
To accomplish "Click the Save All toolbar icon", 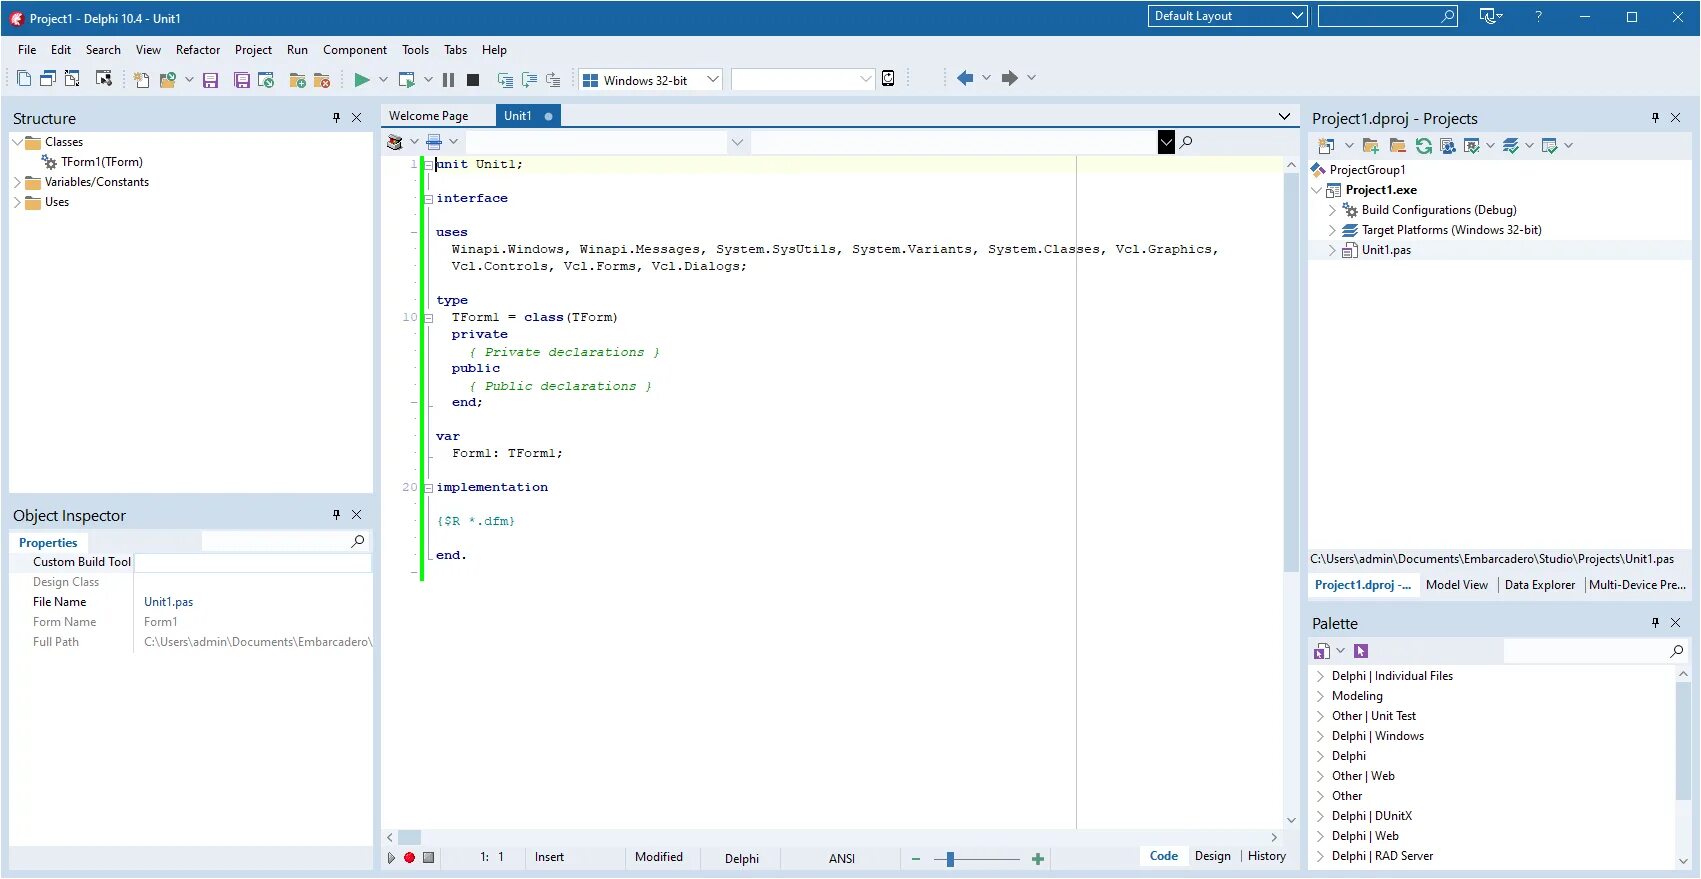I will [x=241, y=80].
